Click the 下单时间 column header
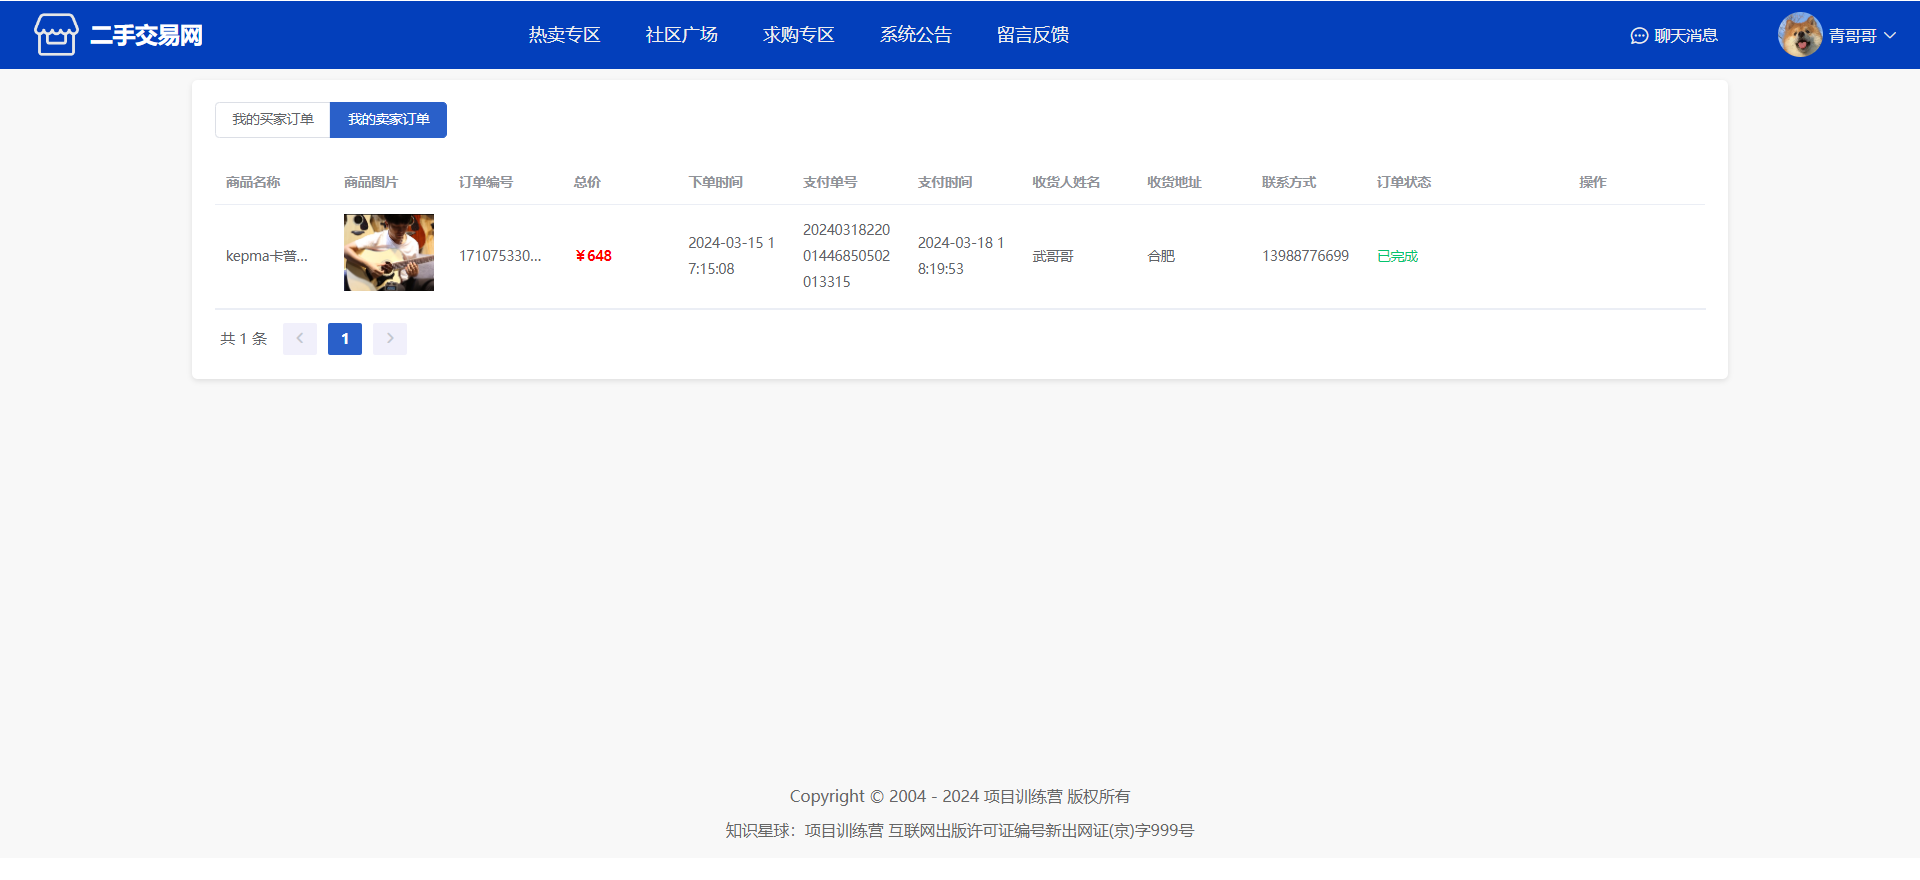This screenshot has height=880, width=1920. 715,182
